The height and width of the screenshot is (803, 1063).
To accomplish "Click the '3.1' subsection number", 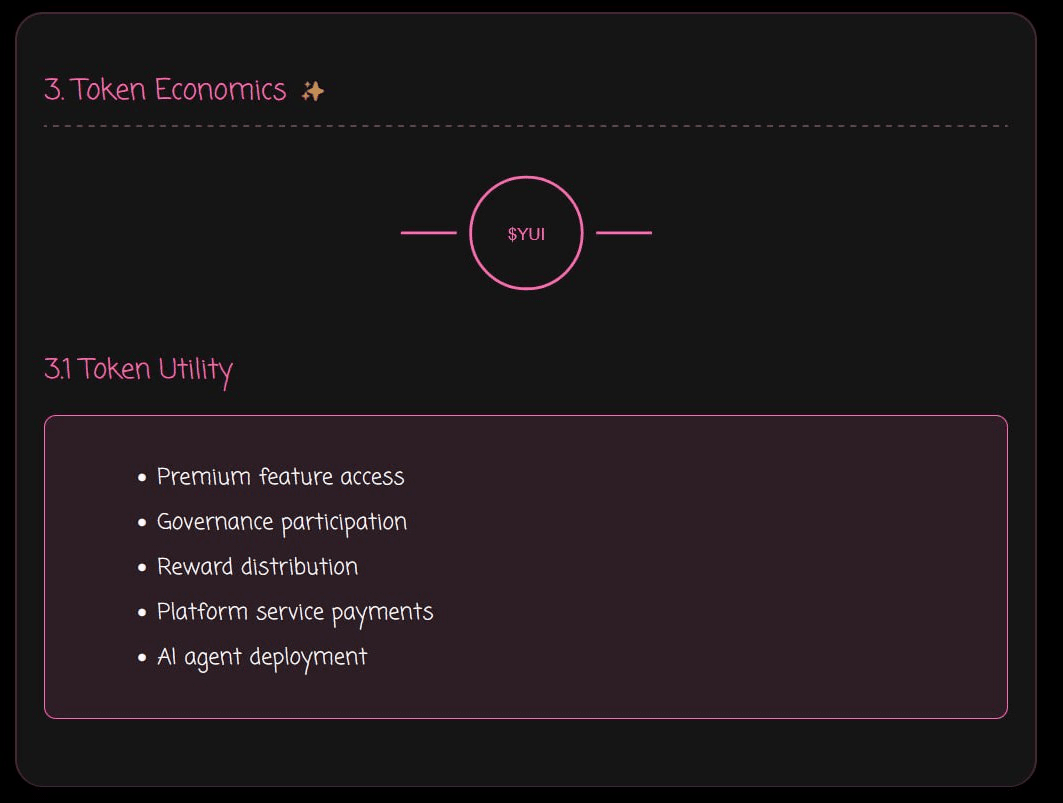I will click(x=57, y=369).
